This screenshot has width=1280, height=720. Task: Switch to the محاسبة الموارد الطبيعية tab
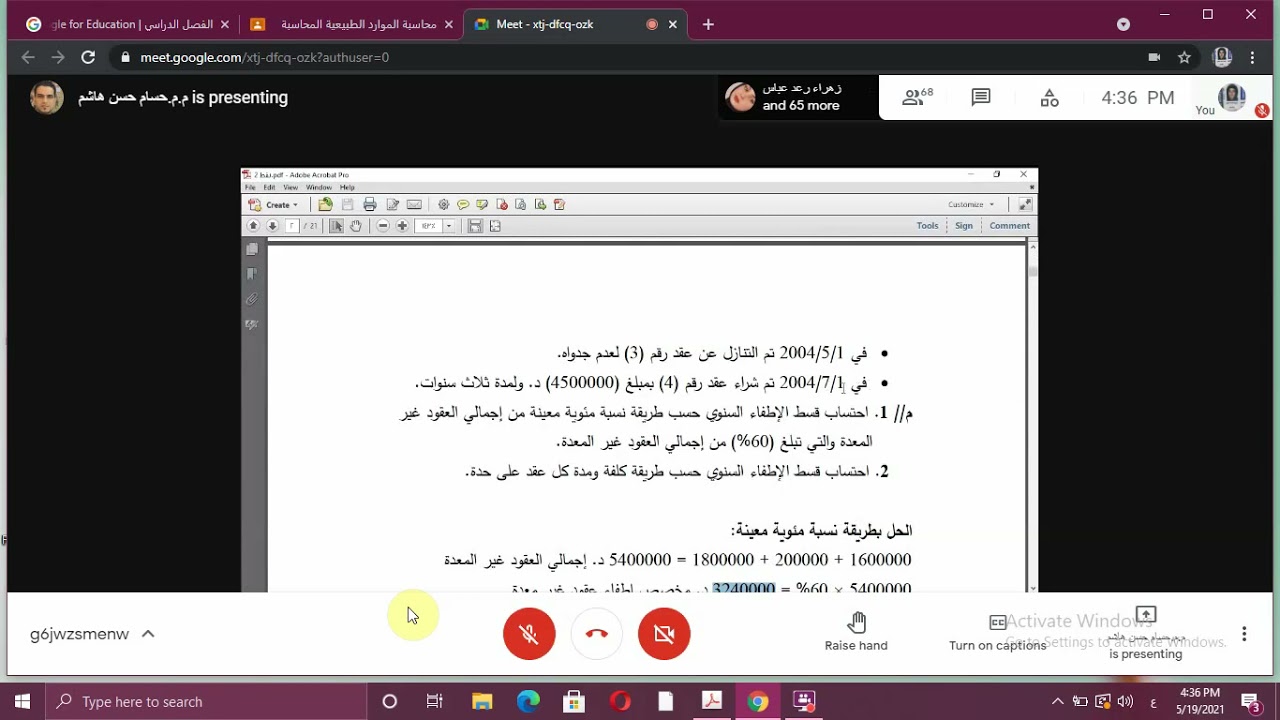352,24
